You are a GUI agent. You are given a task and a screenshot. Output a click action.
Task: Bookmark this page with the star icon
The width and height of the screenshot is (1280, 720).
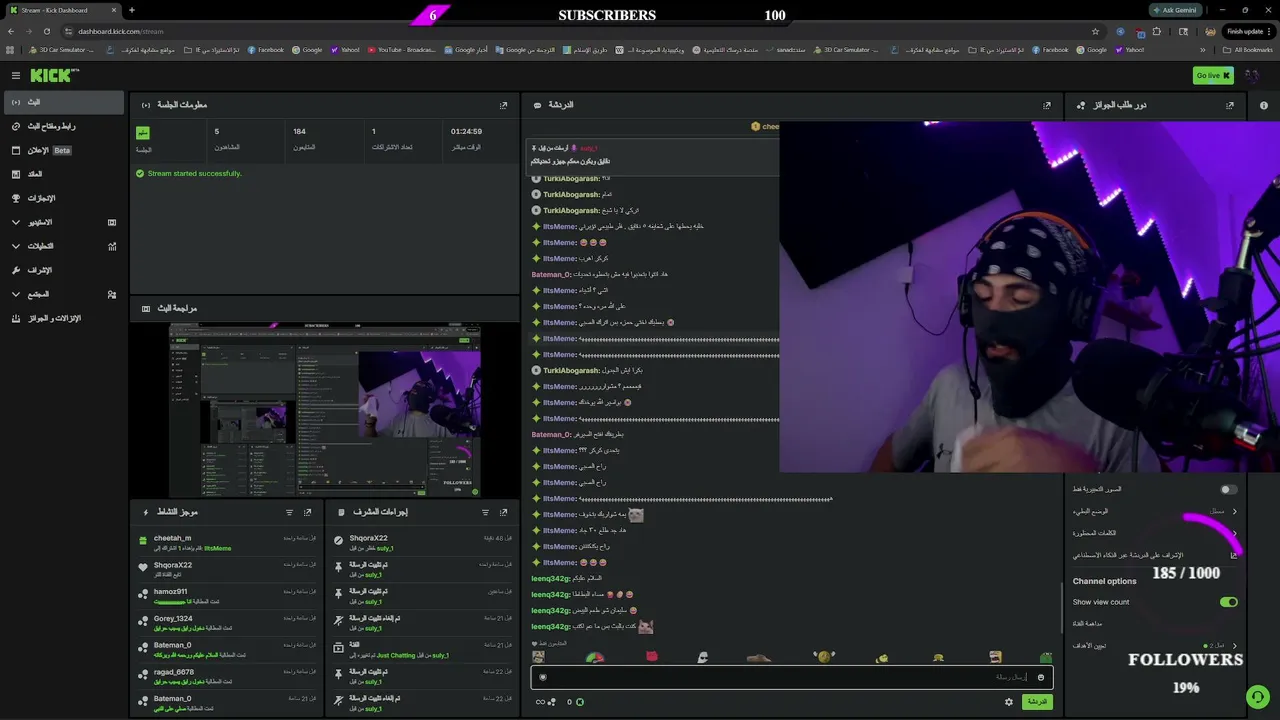pos(1096,31)
